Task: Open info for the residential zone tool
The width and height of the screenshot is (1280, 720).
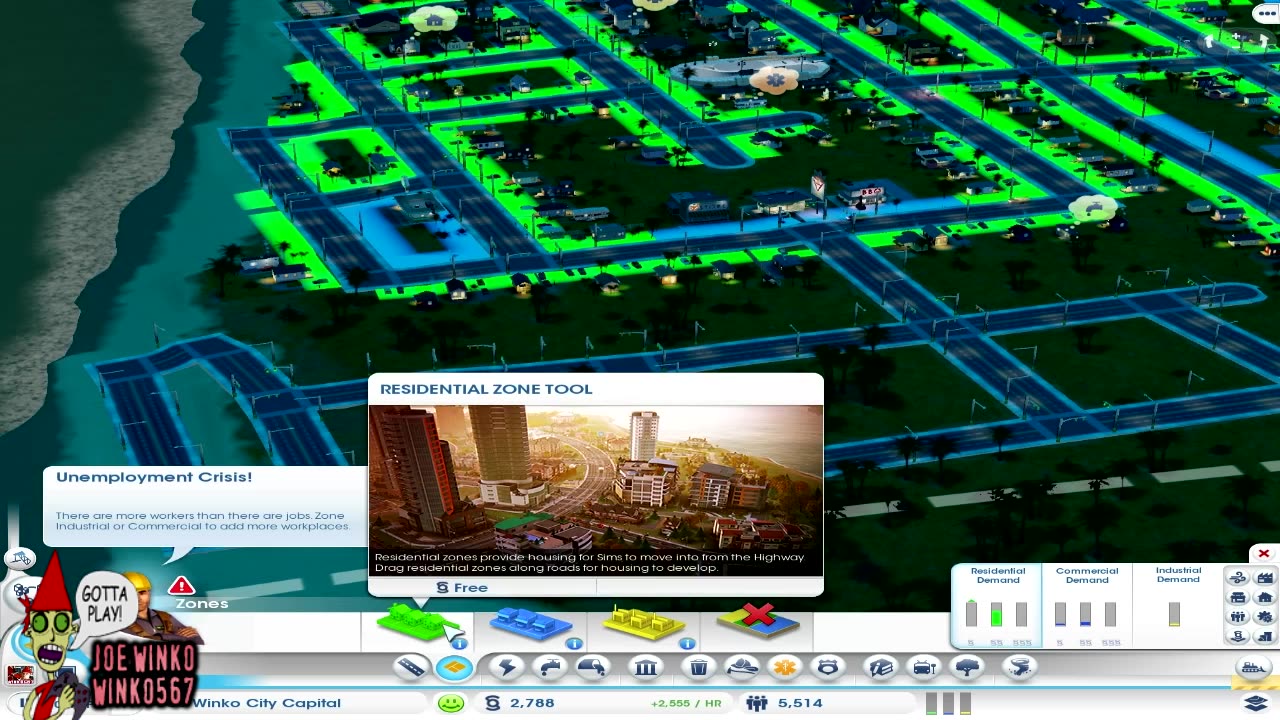Action: pos(460,643)
